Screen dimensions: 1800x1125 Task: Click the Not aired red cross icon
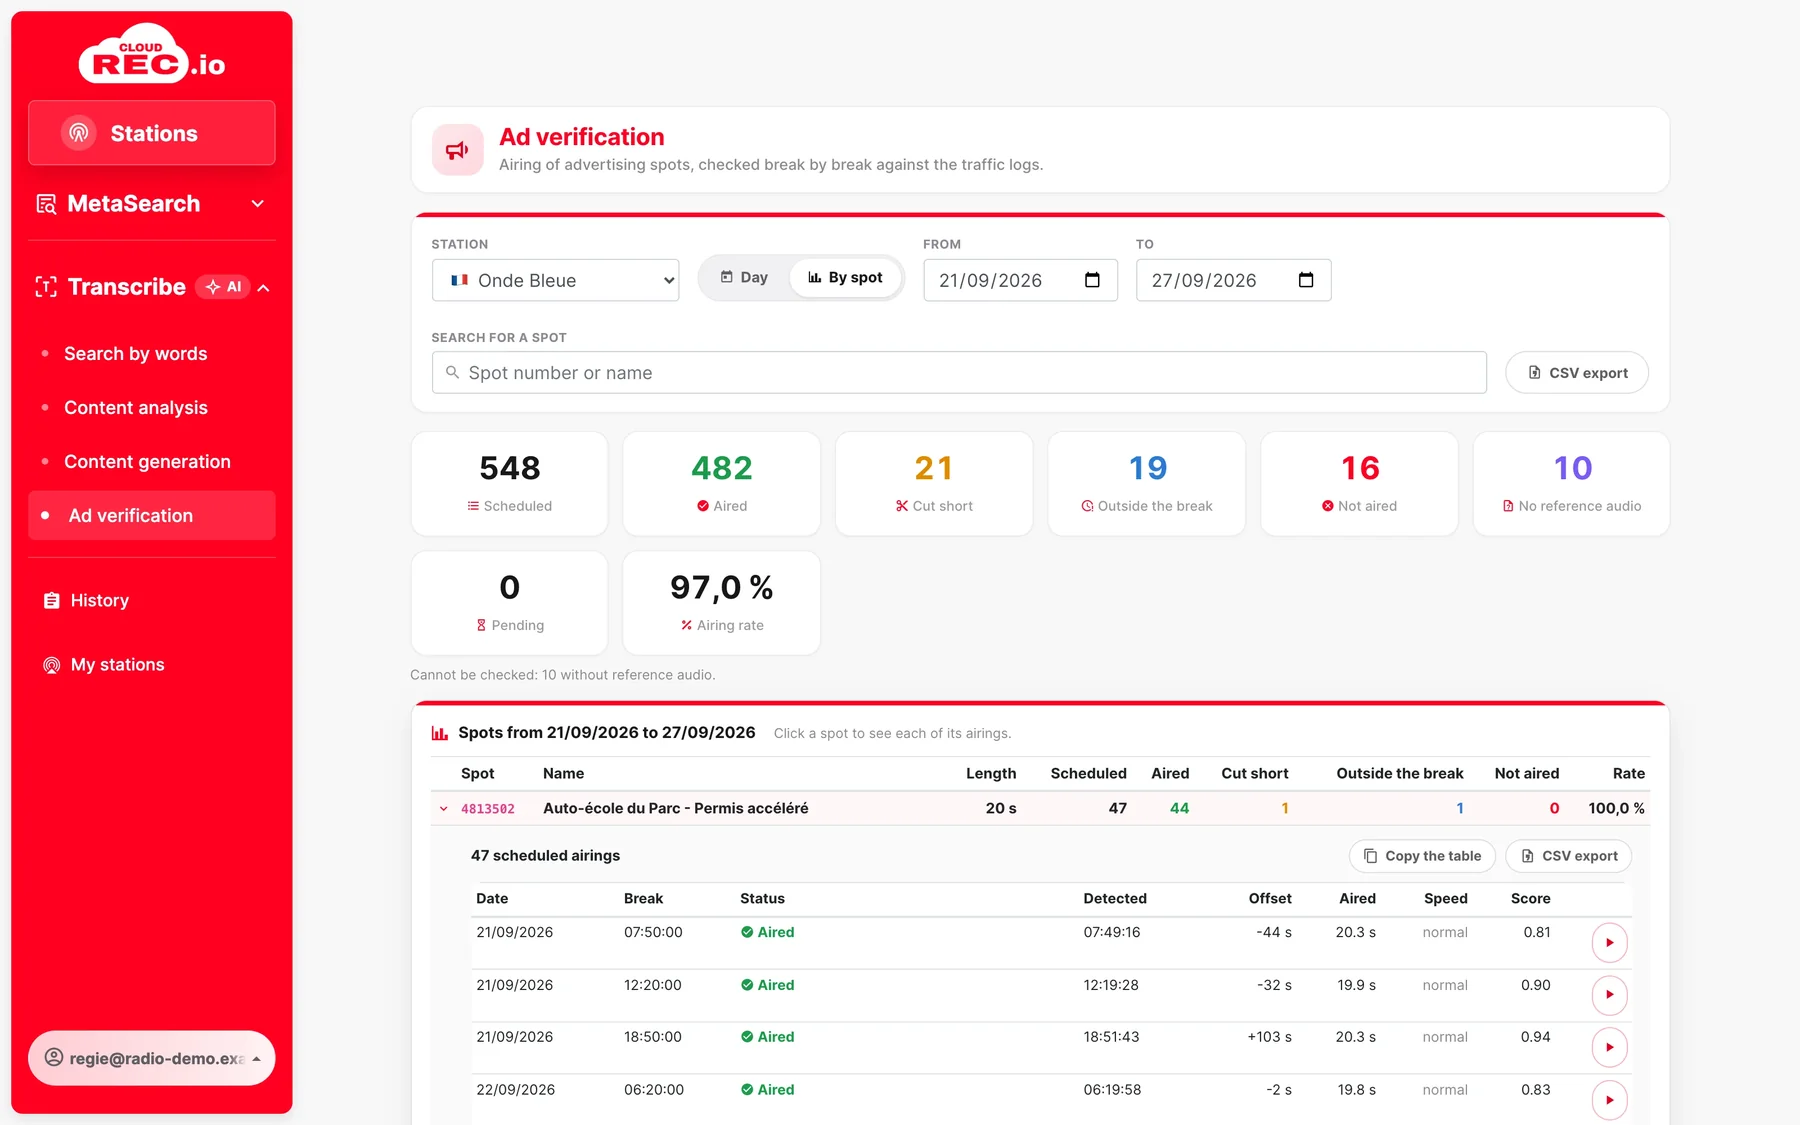pos(1327,506)
